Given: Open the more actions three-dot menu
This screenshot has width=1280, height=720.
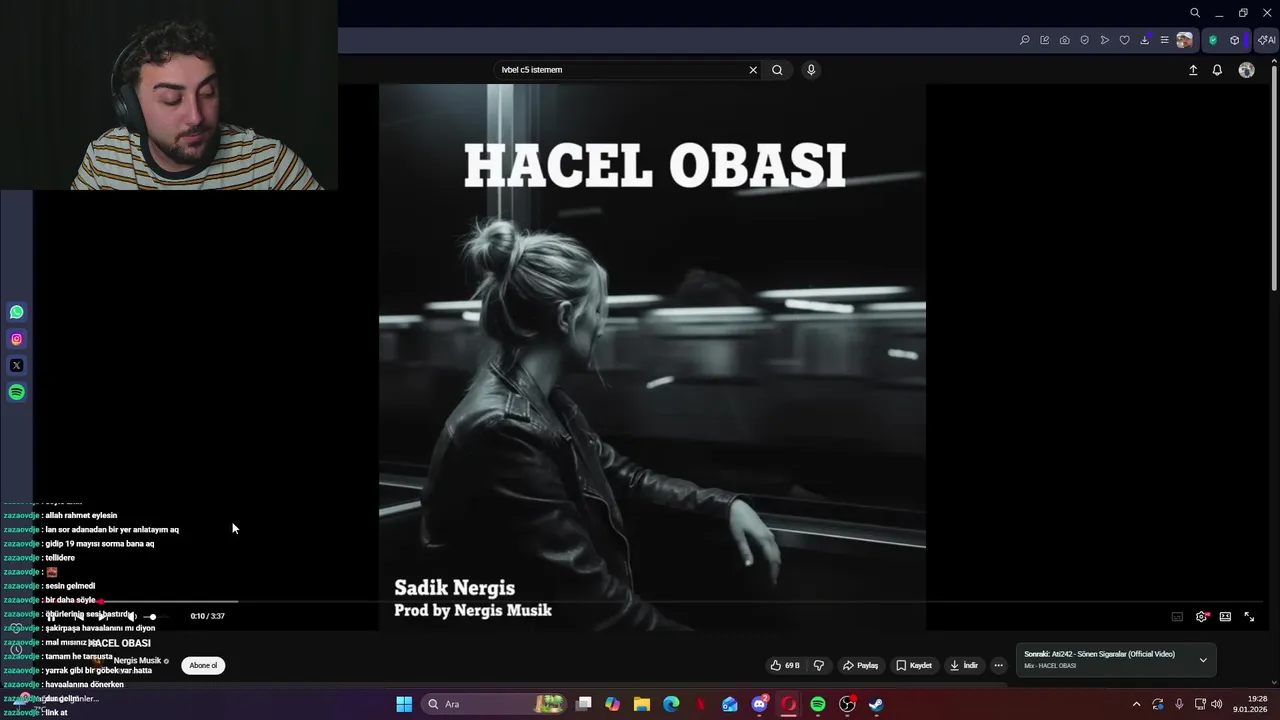Looking at the screenshot, I should point(998,665).
